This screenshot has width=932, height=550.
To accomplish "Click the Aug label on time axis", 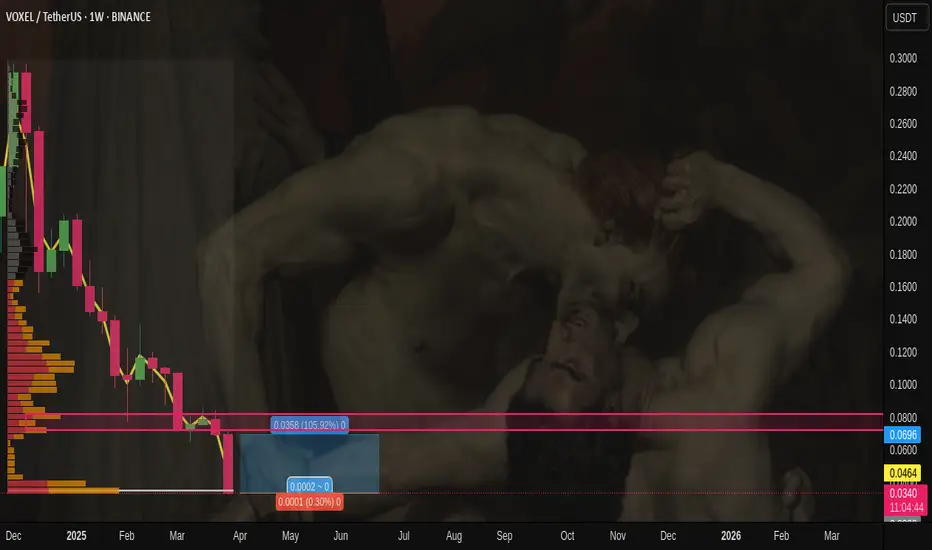I will (x=454, y=536).
